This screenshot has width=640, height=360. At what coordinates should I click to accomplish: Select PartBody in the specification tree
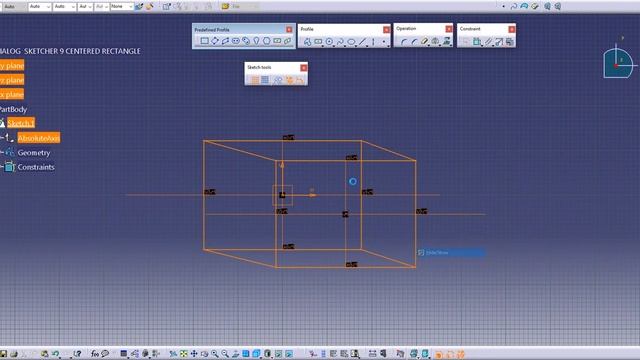click(13, 109)
